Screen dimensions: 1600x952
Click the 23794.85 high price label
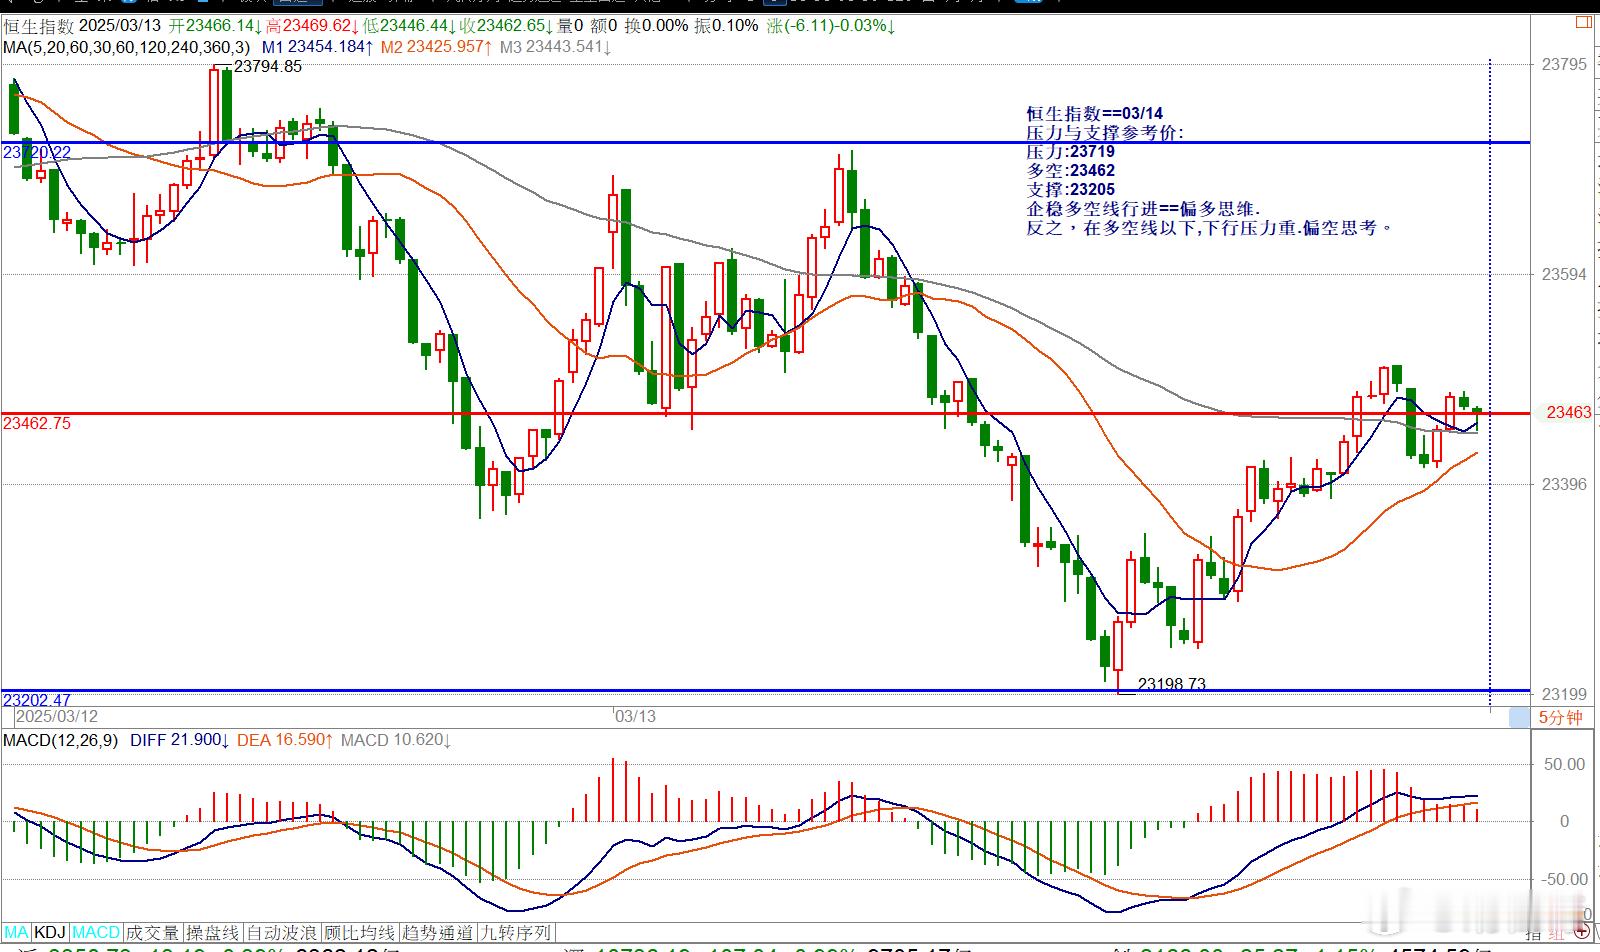coord(268,67)
